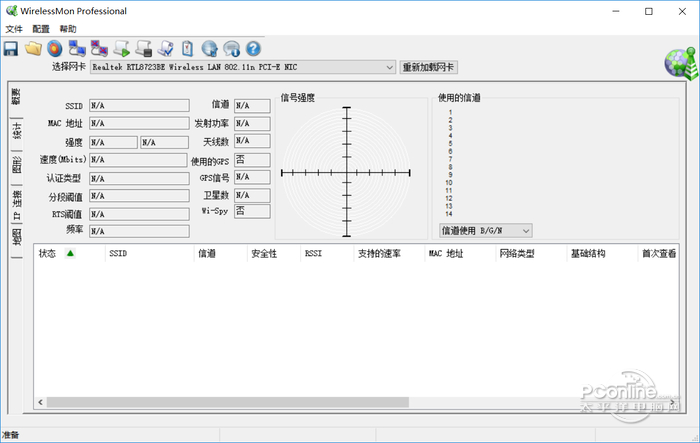Switch to the IP 连接 side tab
The image size is (700, 443).
[x=16, y=205]
